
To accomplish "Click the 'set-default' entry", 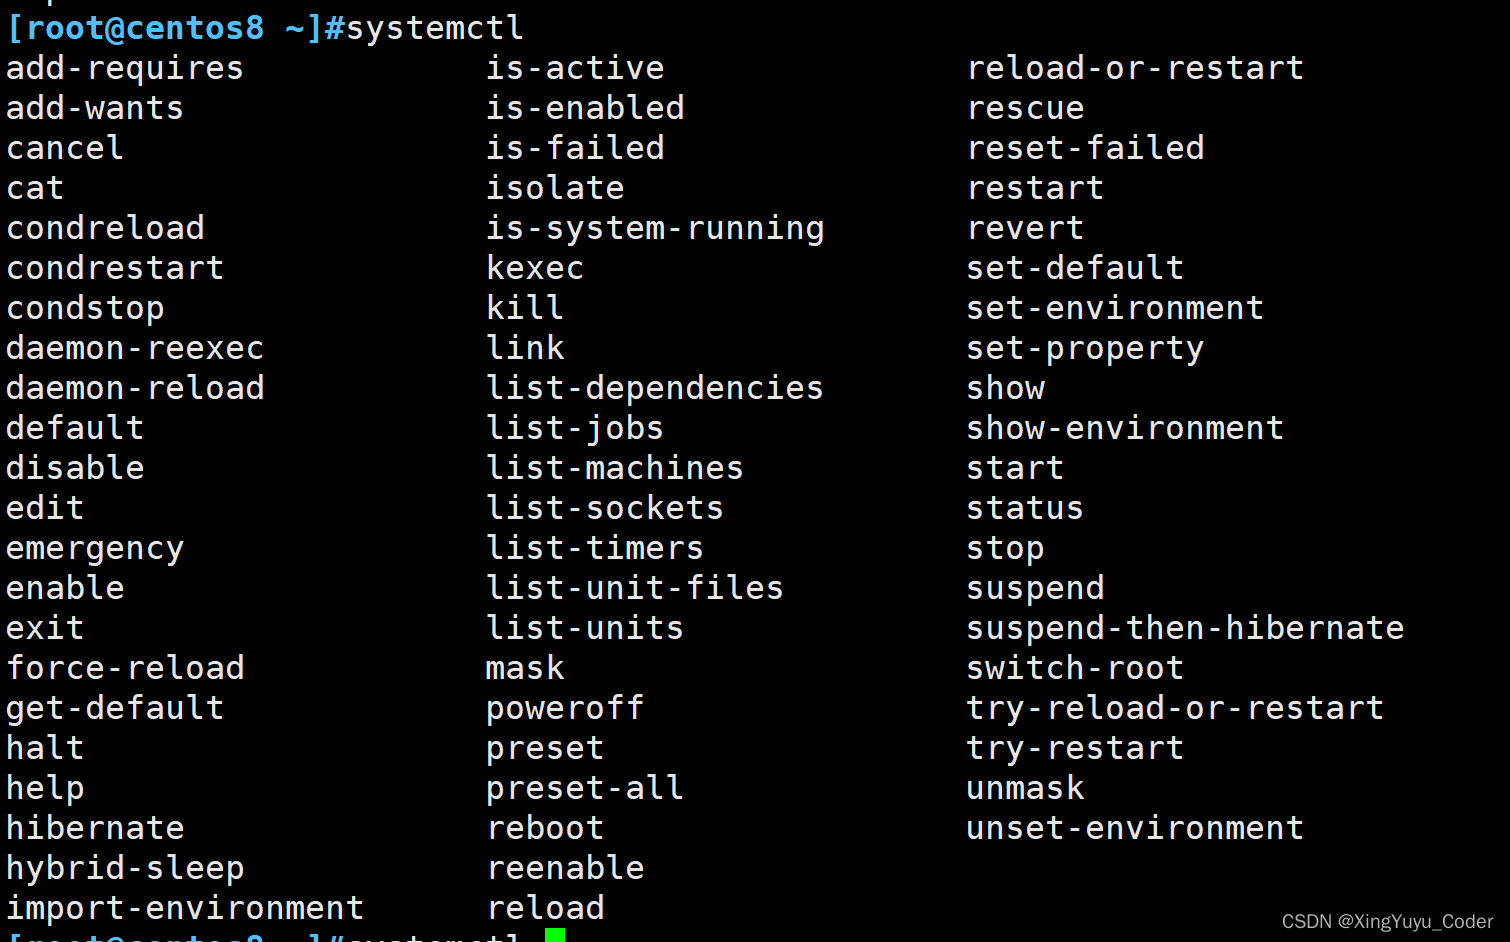I will [x=1075, y=268].
